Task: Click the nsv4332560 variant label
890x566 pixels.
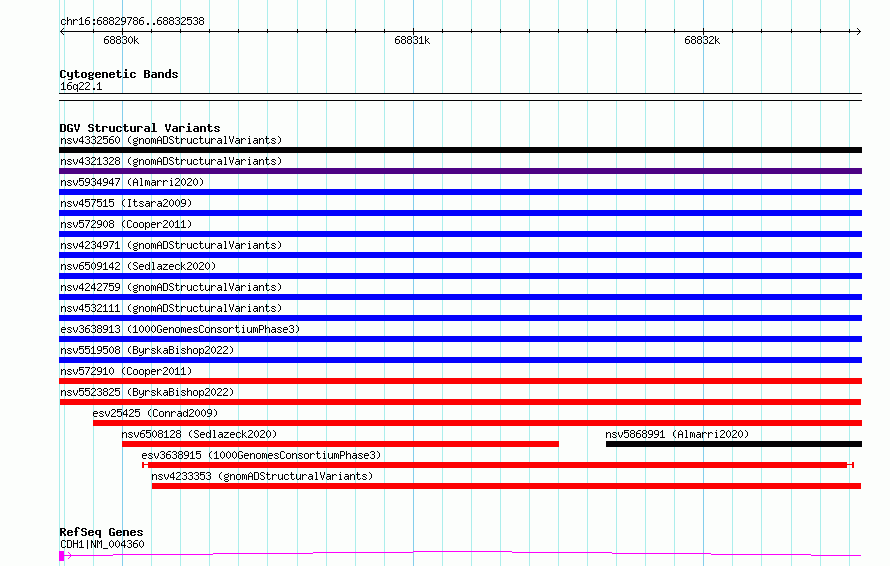Action: click(171, 140)
